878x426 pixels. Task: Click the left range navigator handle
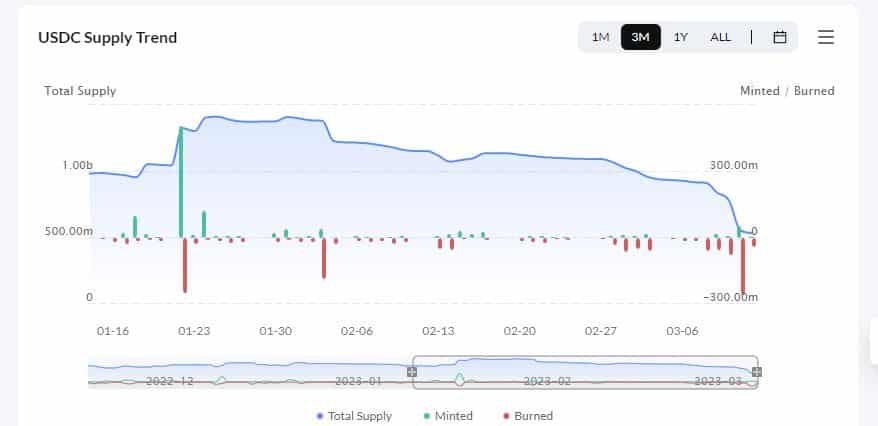(412, 372)
